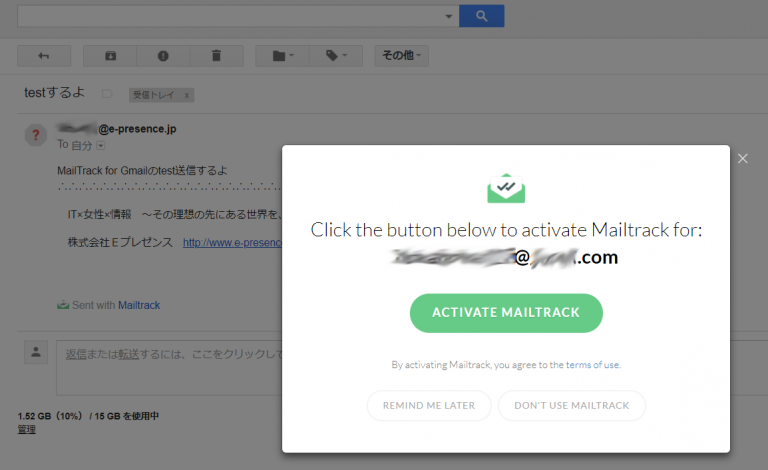The width and height of the screenshot is (768, 470).
Task: Open the search options dropdown arrow
Action: click(449, 17)
